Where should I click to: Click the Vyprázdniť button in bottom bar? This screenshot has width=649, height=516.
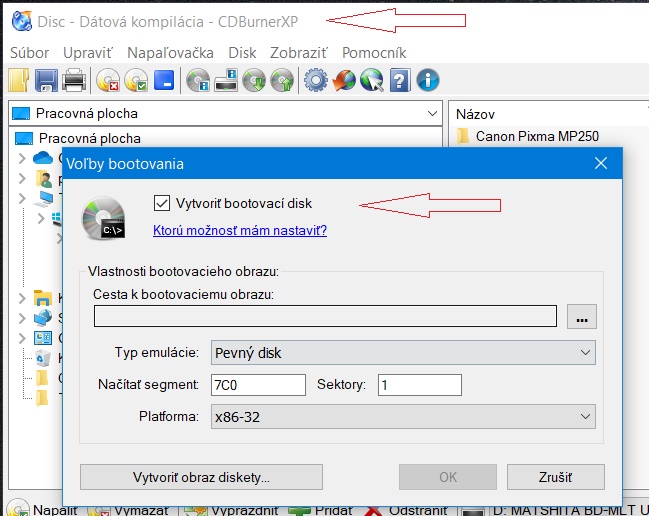[232, 509]
